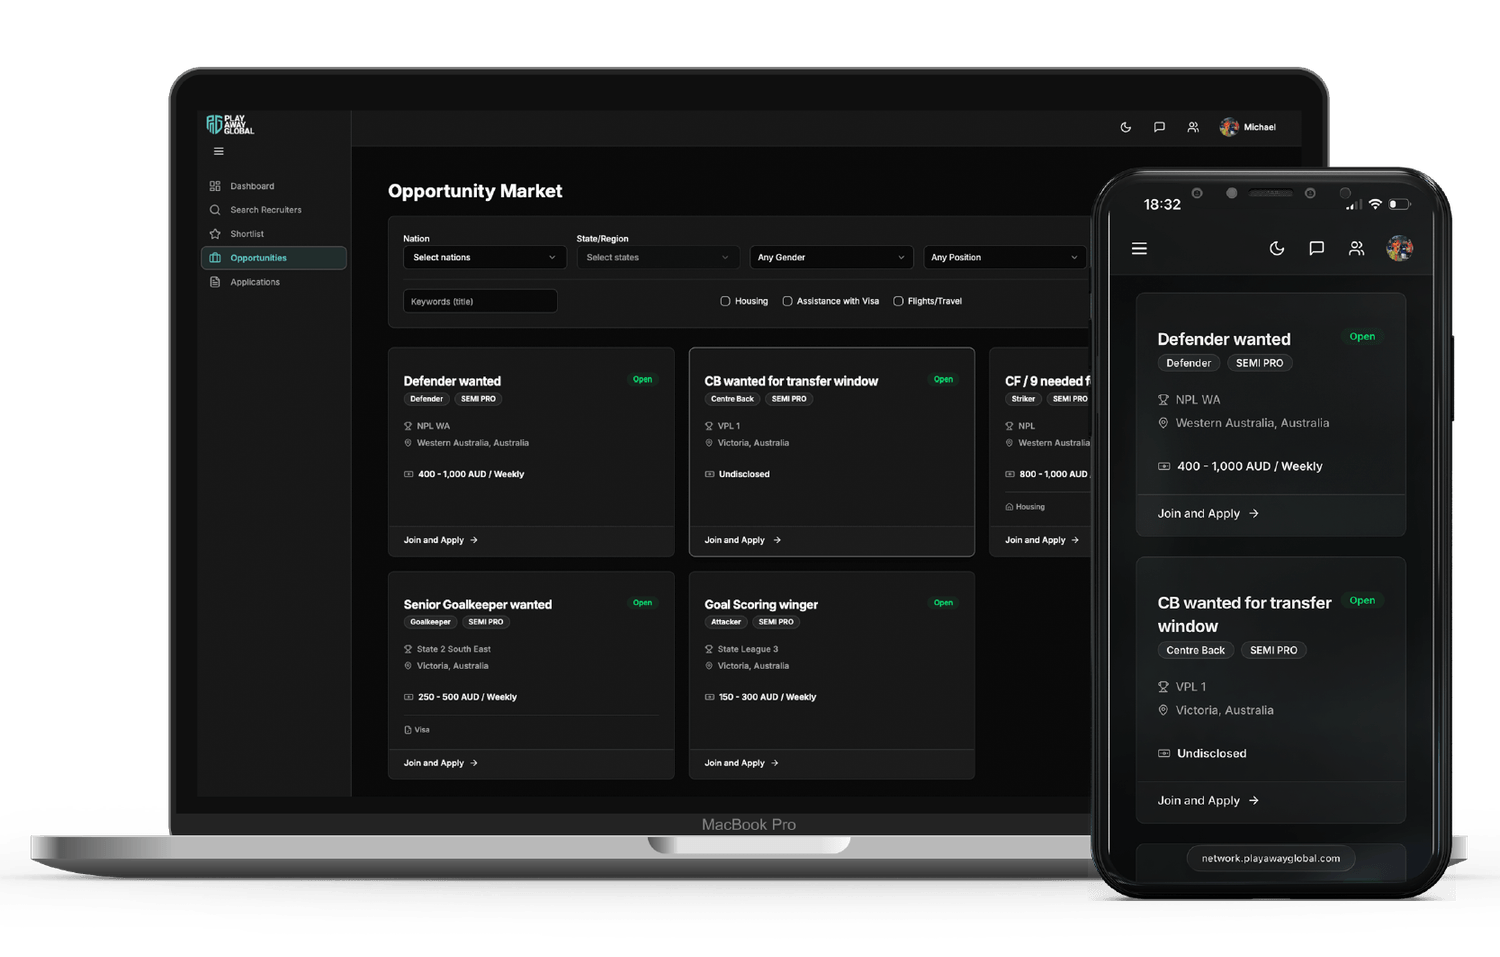Open the phone hamburger menu
Viewport: 1500px width, 957px height.
(x=1139, y=248)
